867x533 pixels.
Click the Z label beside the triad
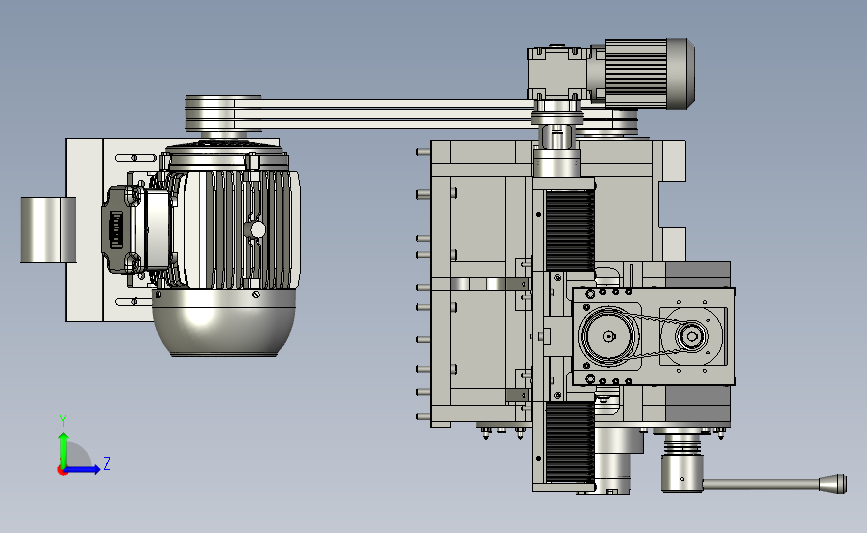click(107, 463)
